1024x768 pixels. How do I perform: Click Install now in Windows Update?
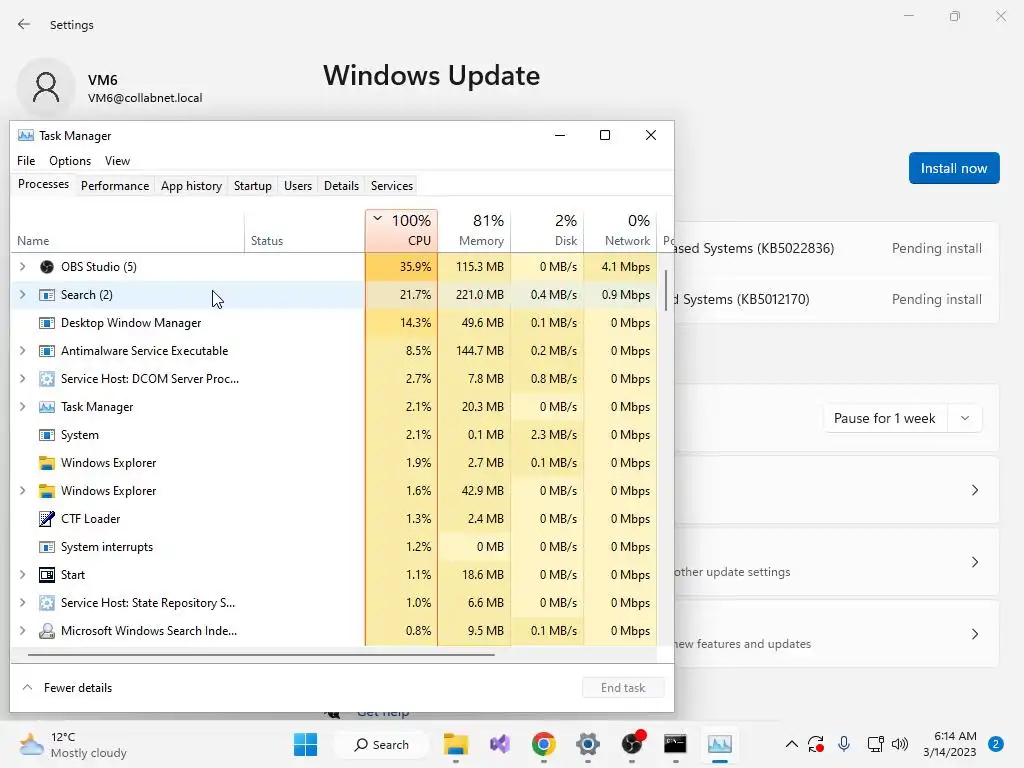[954, 168]
